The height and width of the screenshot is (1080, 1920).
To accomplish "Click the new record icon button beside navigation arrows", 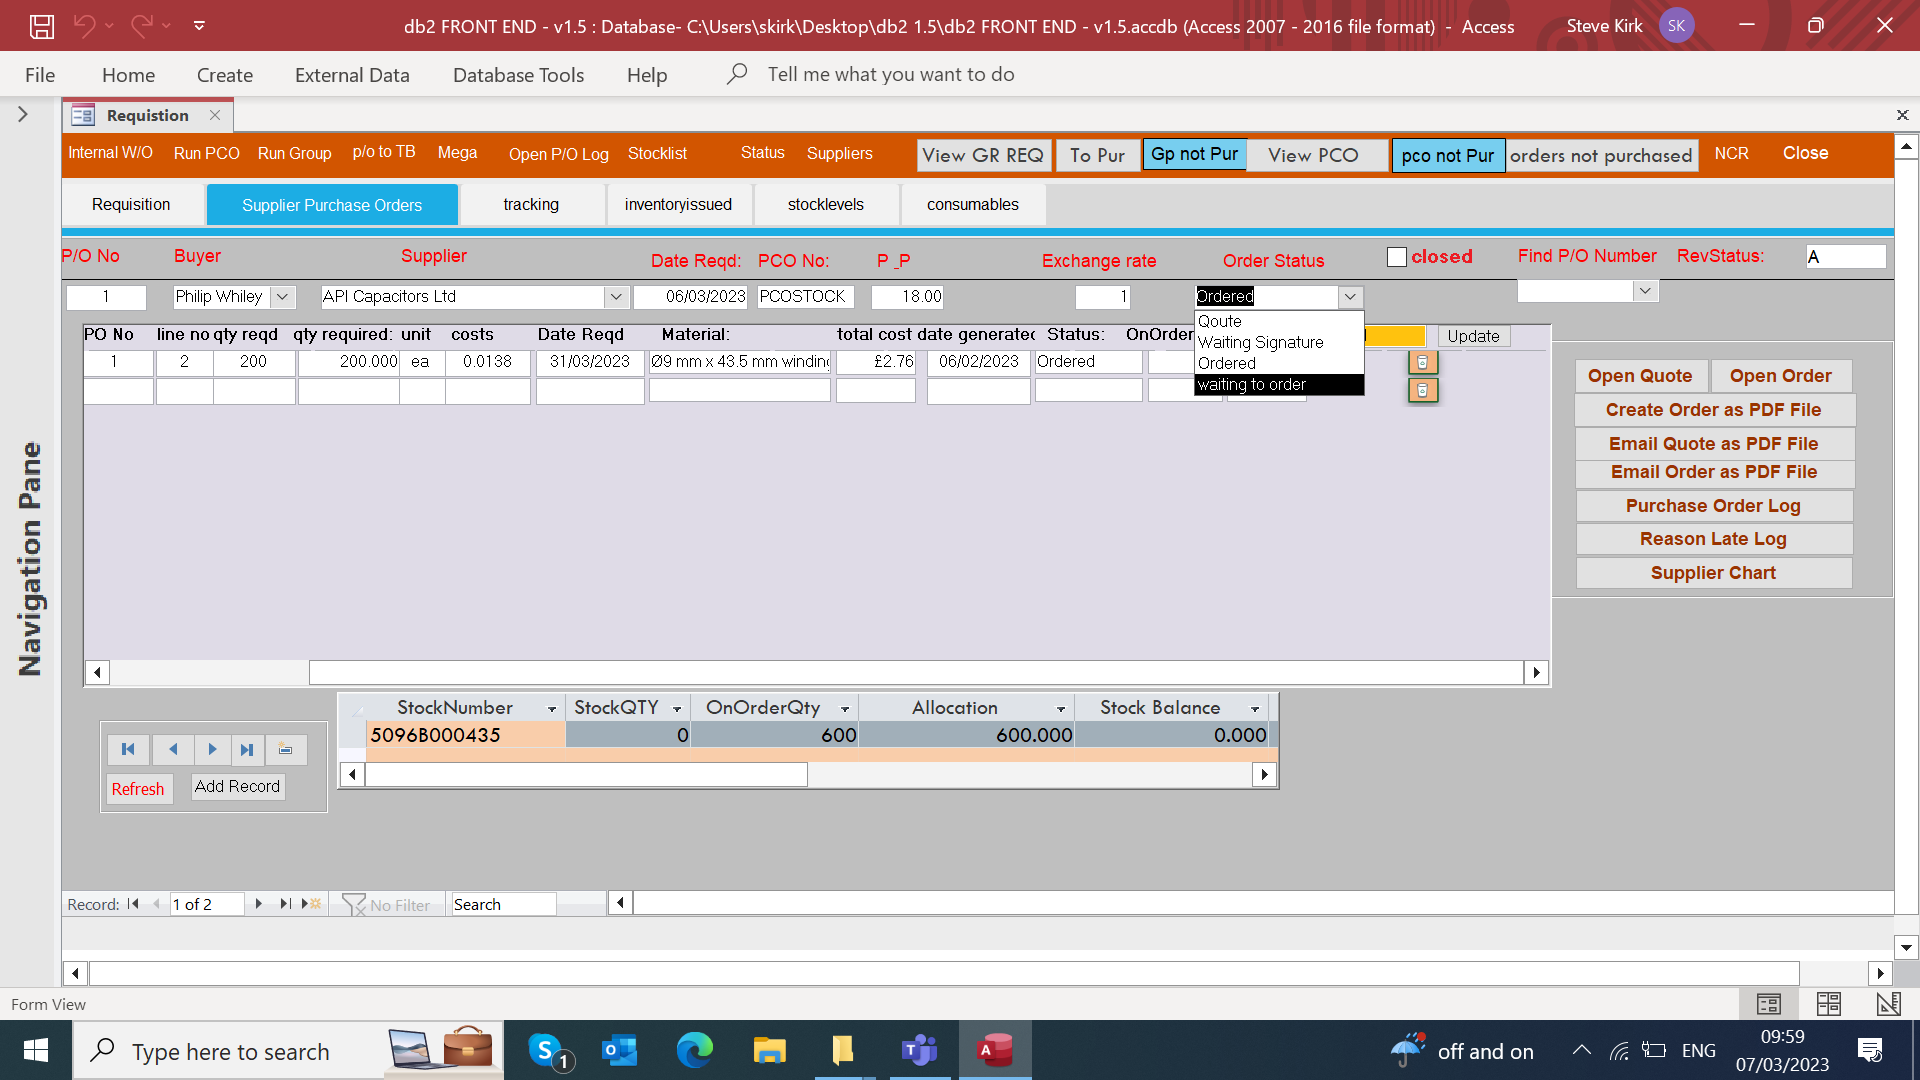I will pos(286,749).
